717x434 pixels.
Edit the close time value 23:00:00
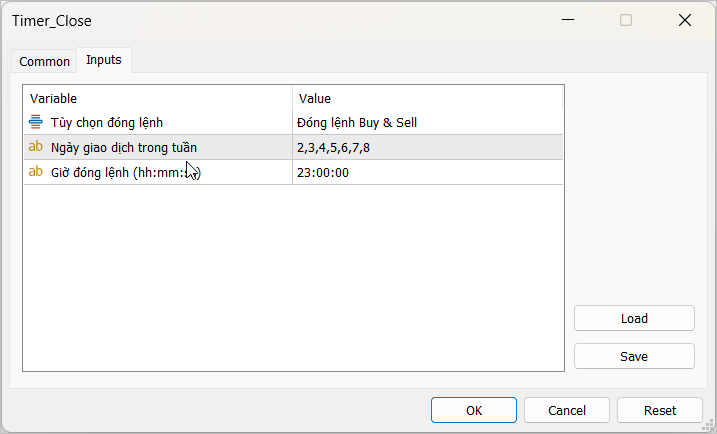(428, 172)
